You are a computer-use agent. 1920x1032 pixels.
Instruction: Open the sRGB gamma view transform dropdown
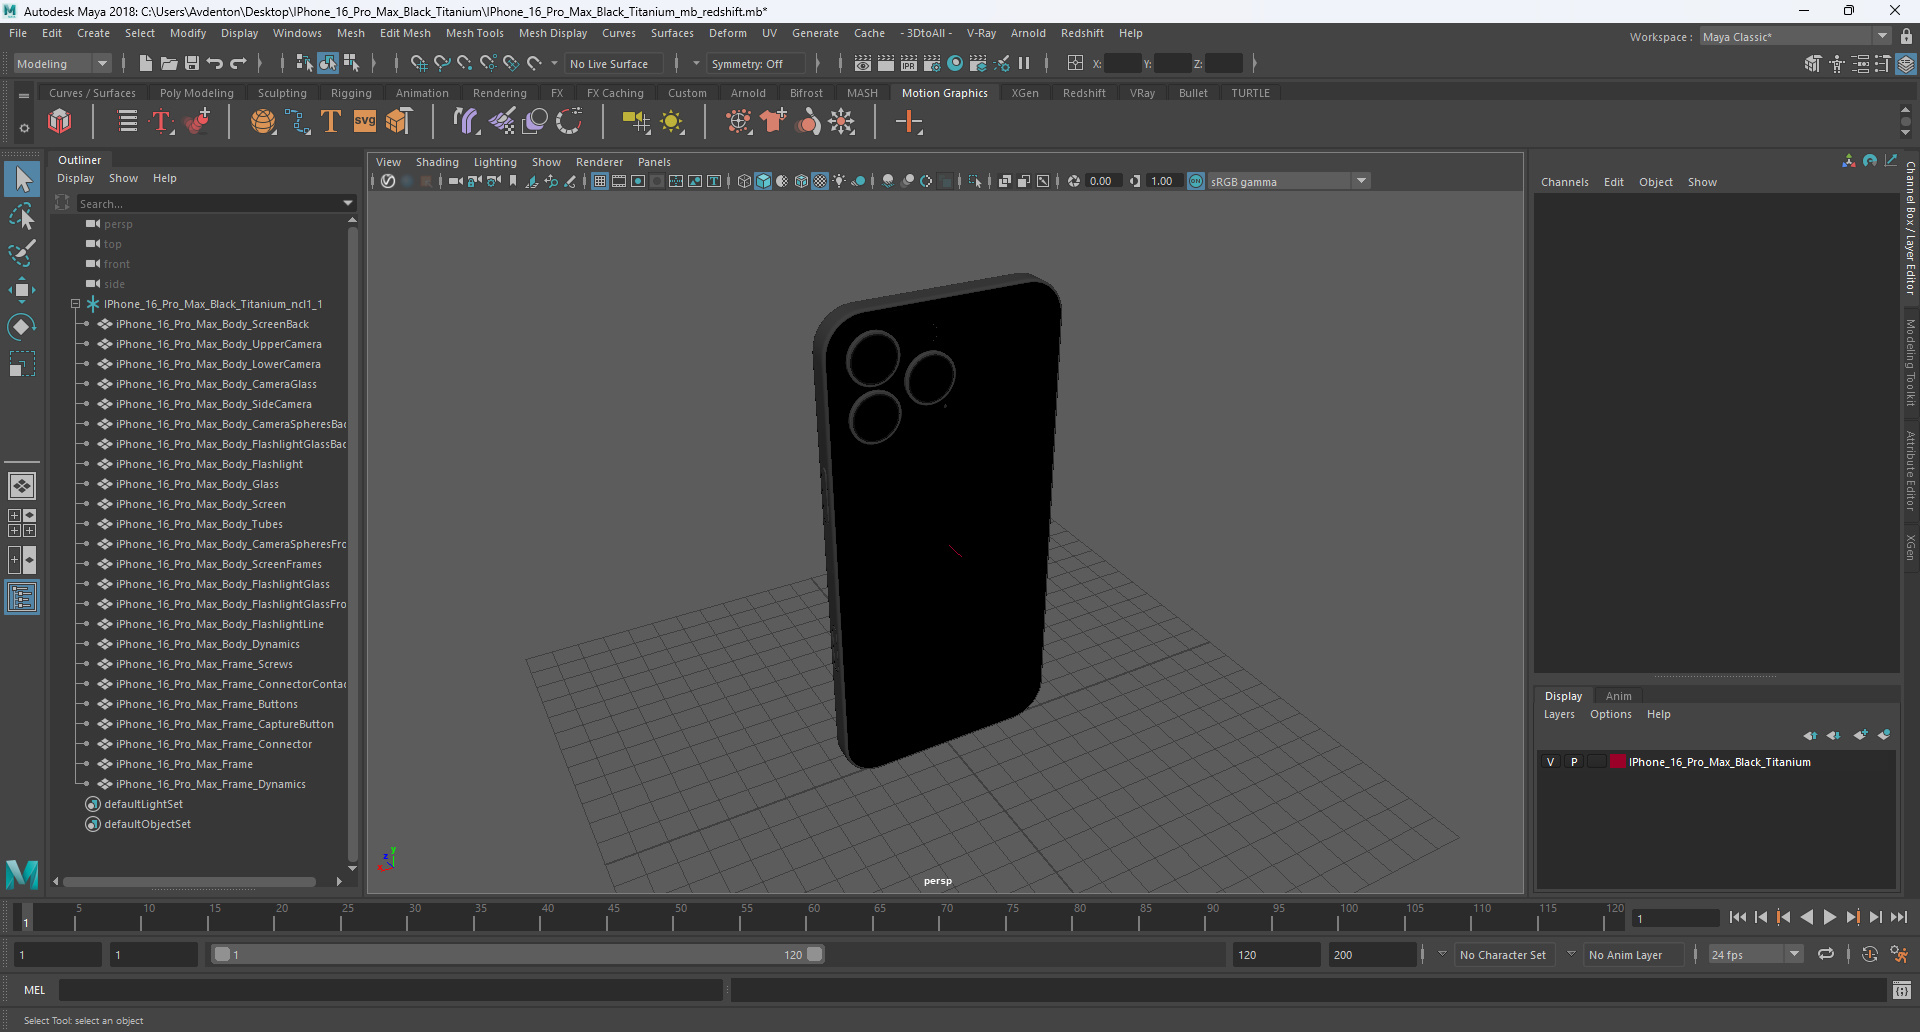click(1288, 181)
